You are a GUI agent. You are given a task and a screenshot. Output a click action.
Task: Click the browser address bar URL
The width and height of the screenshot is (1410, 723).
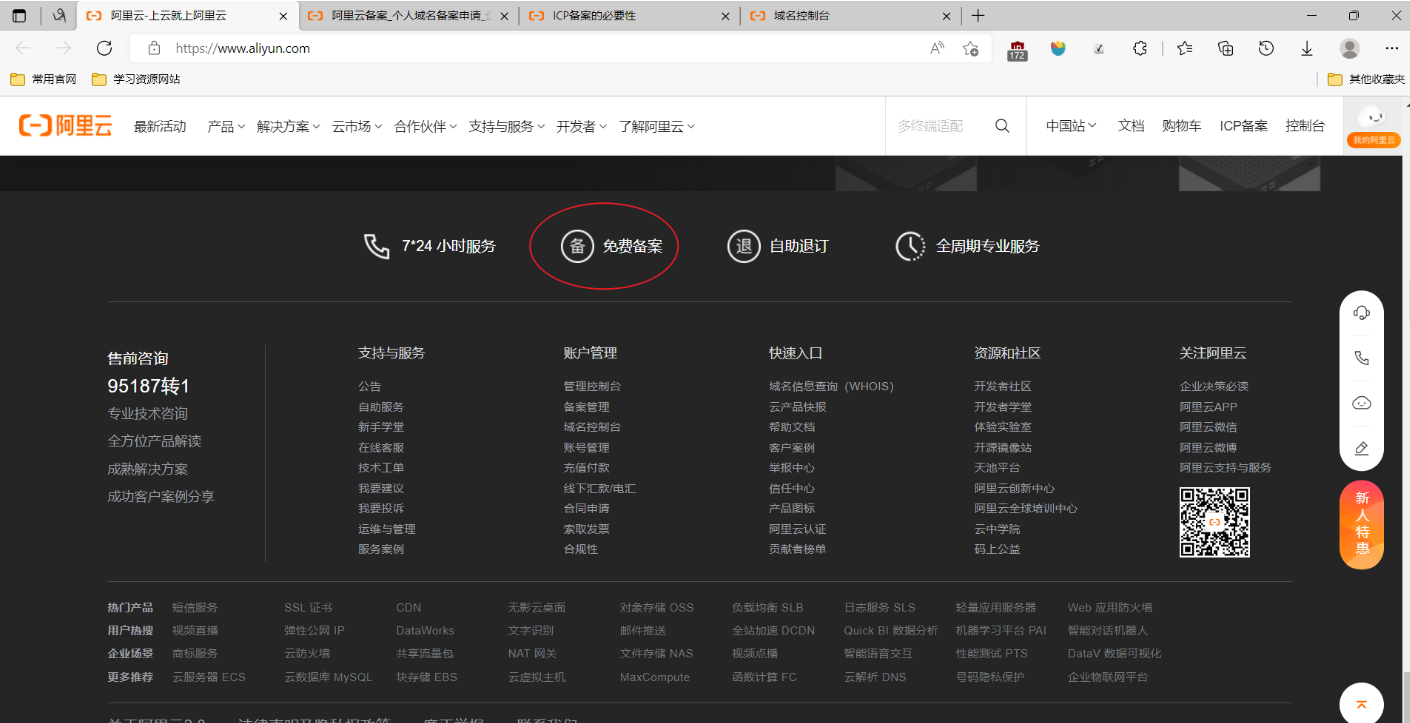click(x=243, y=48)
